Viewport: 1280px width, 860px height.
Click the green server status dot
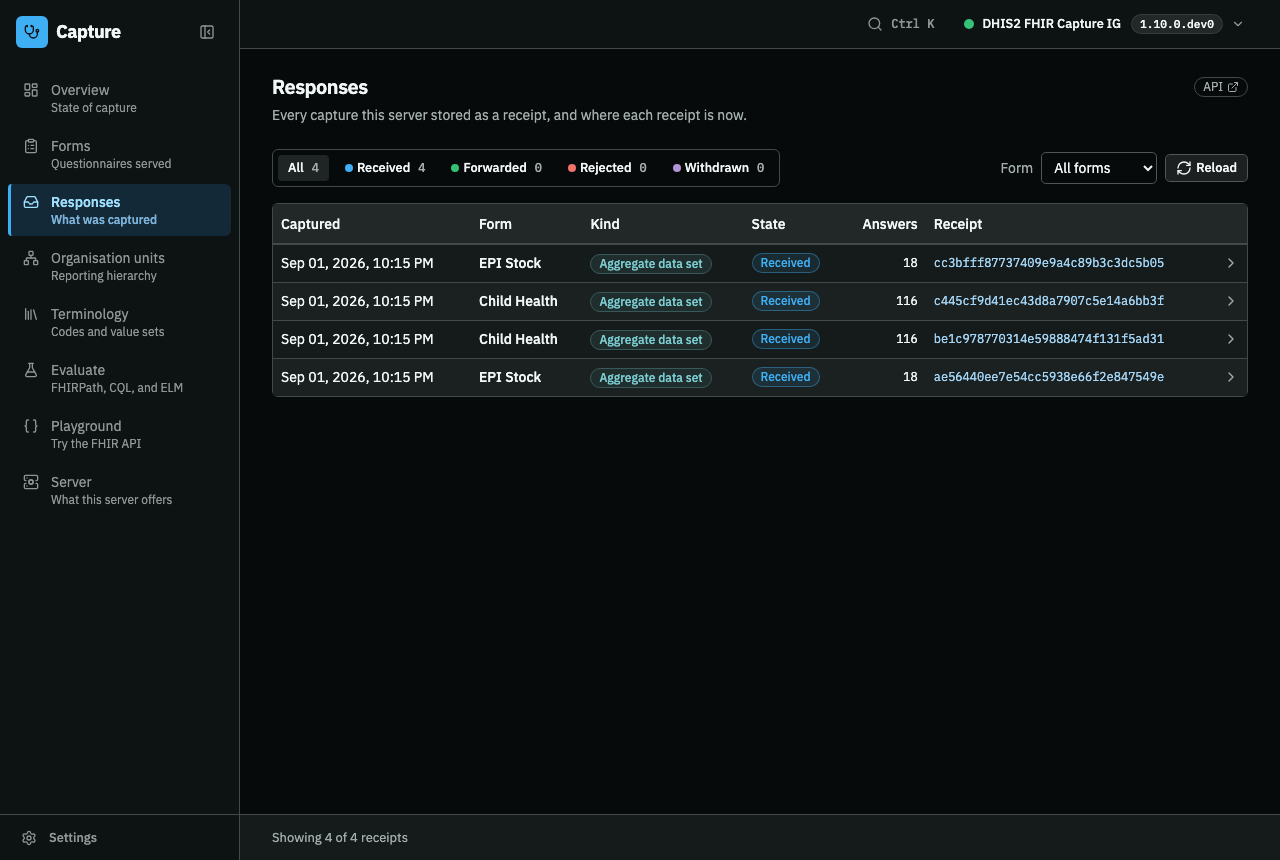(x=969, y=24)
